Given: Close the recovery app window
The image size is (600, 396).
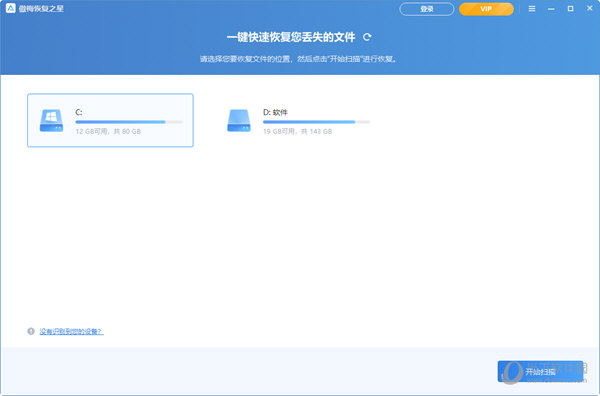Looking at the screenshot, I should 590,8.
